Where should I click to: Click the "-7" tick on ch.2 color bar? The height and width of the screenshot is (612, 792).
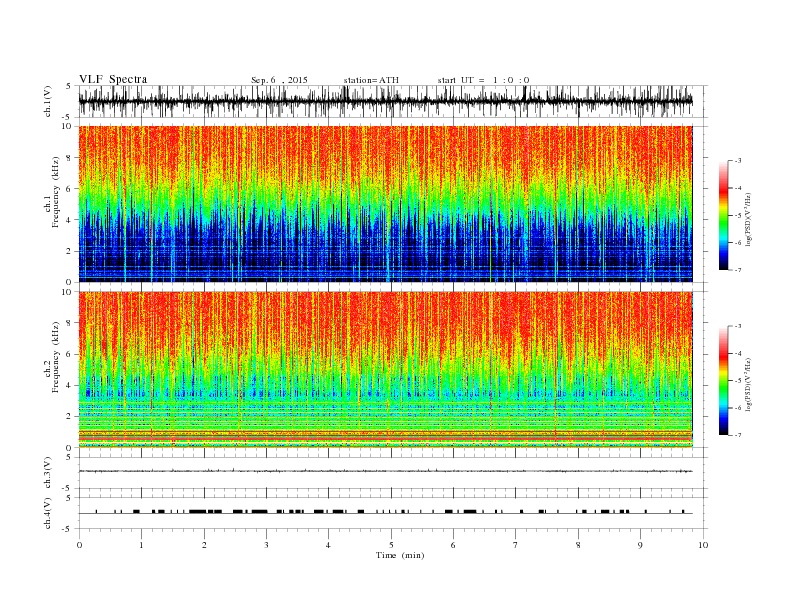(738, 435)
